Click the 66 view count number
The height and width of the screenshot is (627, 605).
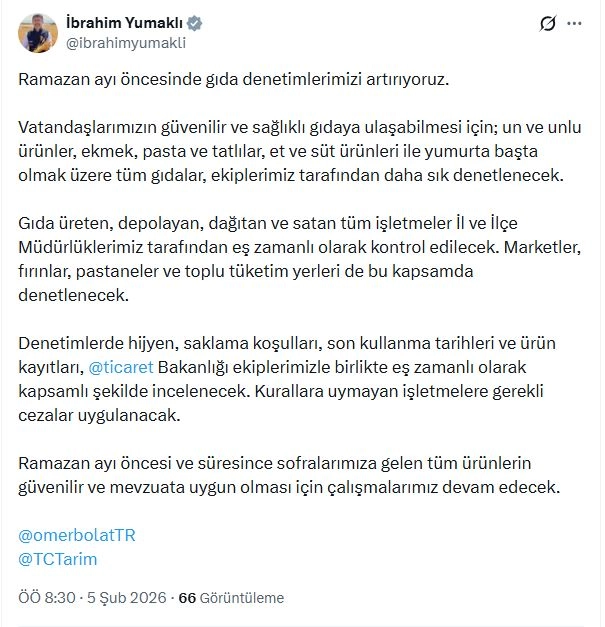pyautogui.click(x=186, y=598)
